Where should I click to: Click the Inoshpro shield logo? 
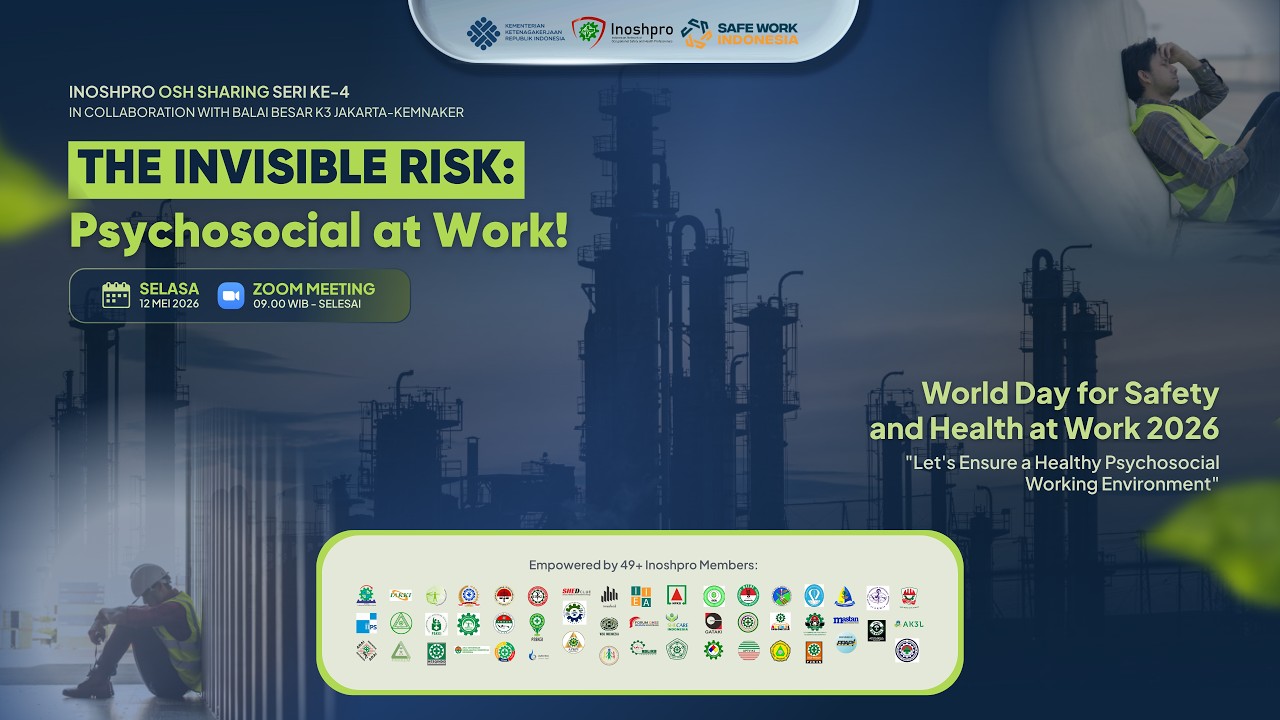[x=588, y=32]
